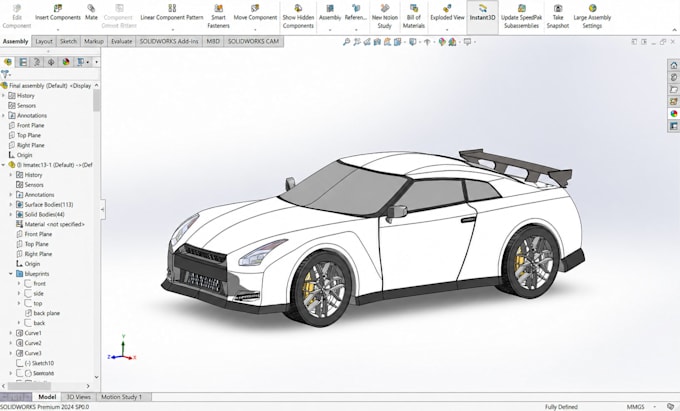The image size is (680, 411).
Task: Collapse the Irmatec13-1 component node
Action: [x=3, y=165]
